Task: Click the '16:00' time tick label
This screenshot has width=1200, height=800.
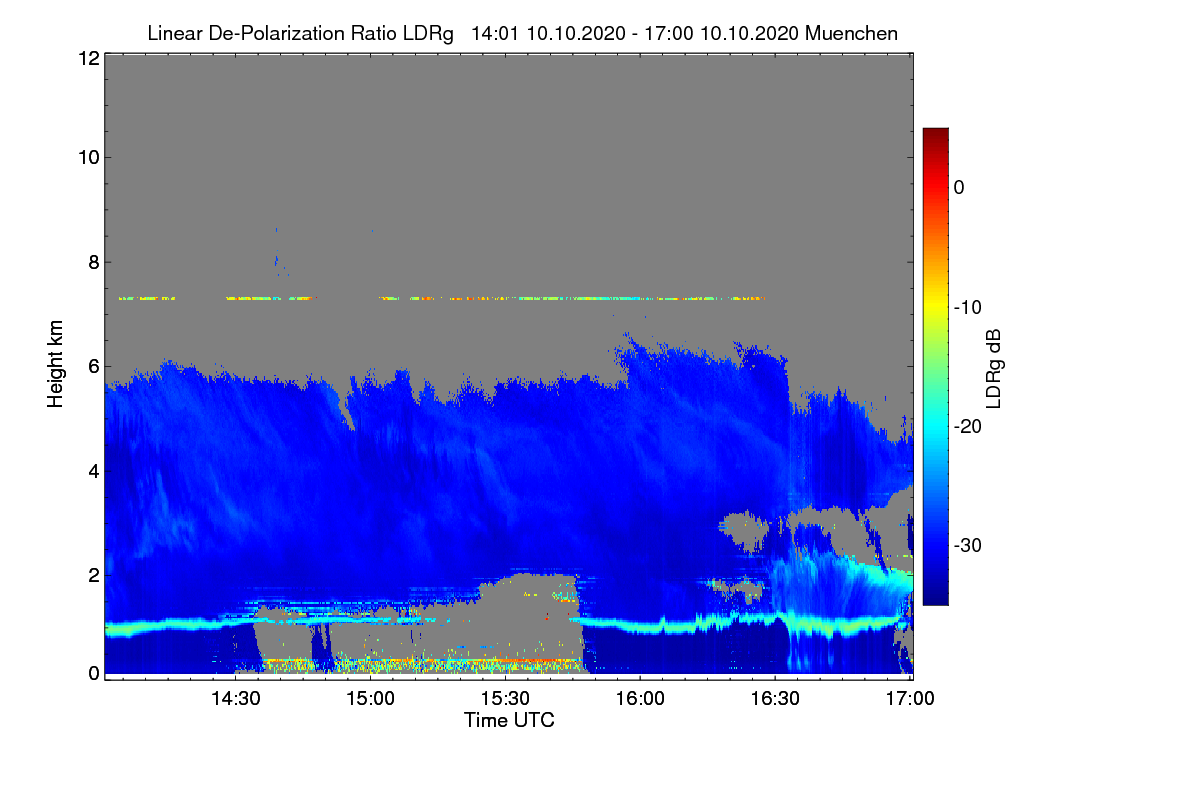Action: (x=640, y=698)
